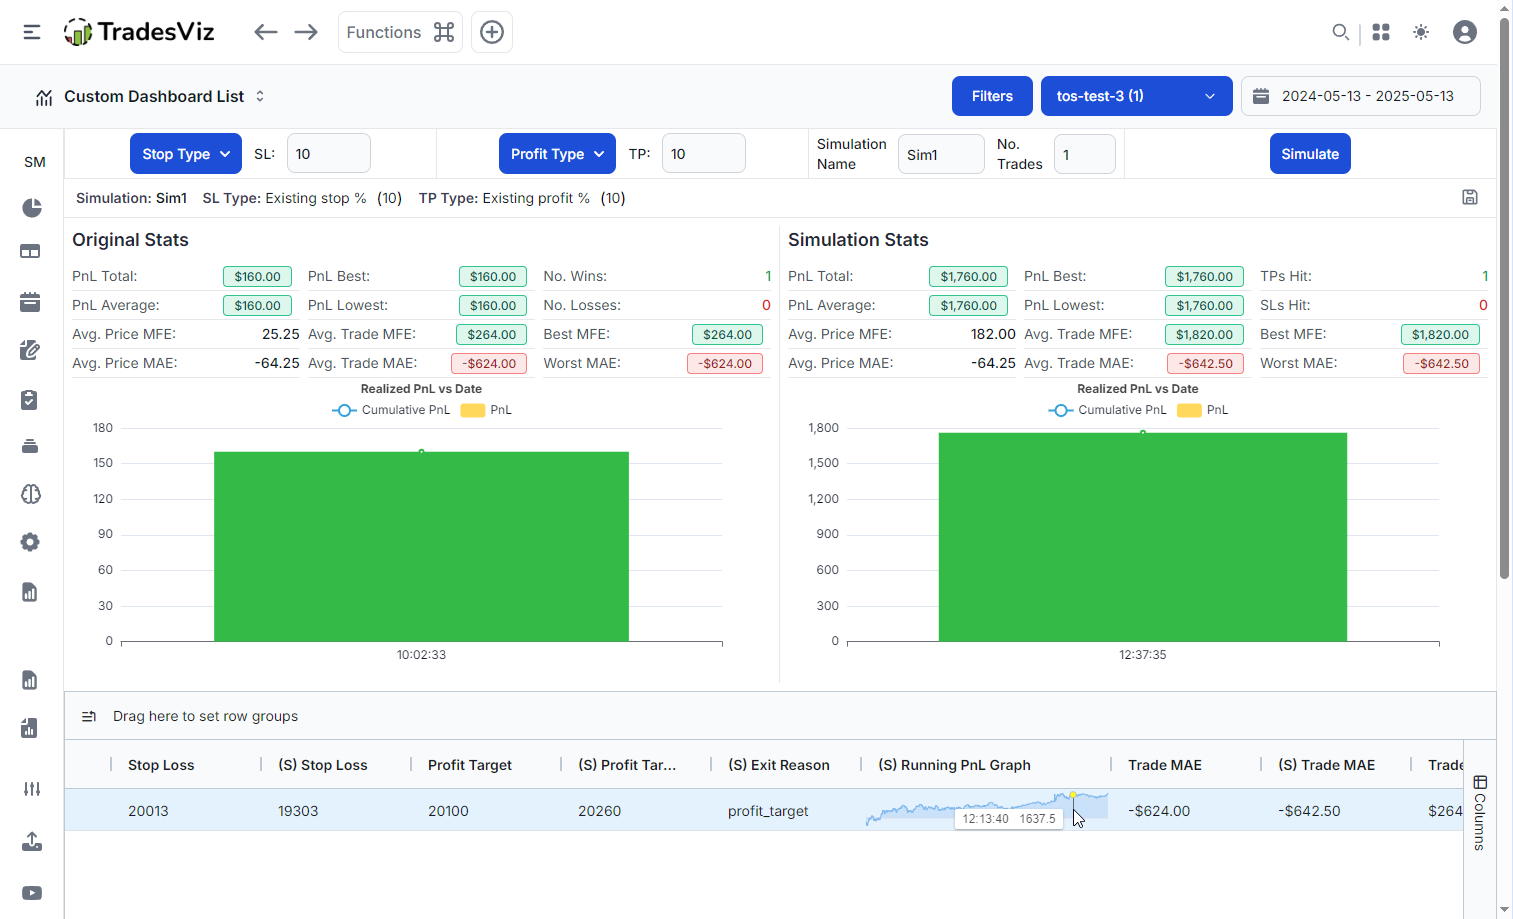The width and height of the screenshot is (1513, 919).
Task: Toggle the Columns side panel in the table
Action: pyautogui.click(x=1480, y=812)
